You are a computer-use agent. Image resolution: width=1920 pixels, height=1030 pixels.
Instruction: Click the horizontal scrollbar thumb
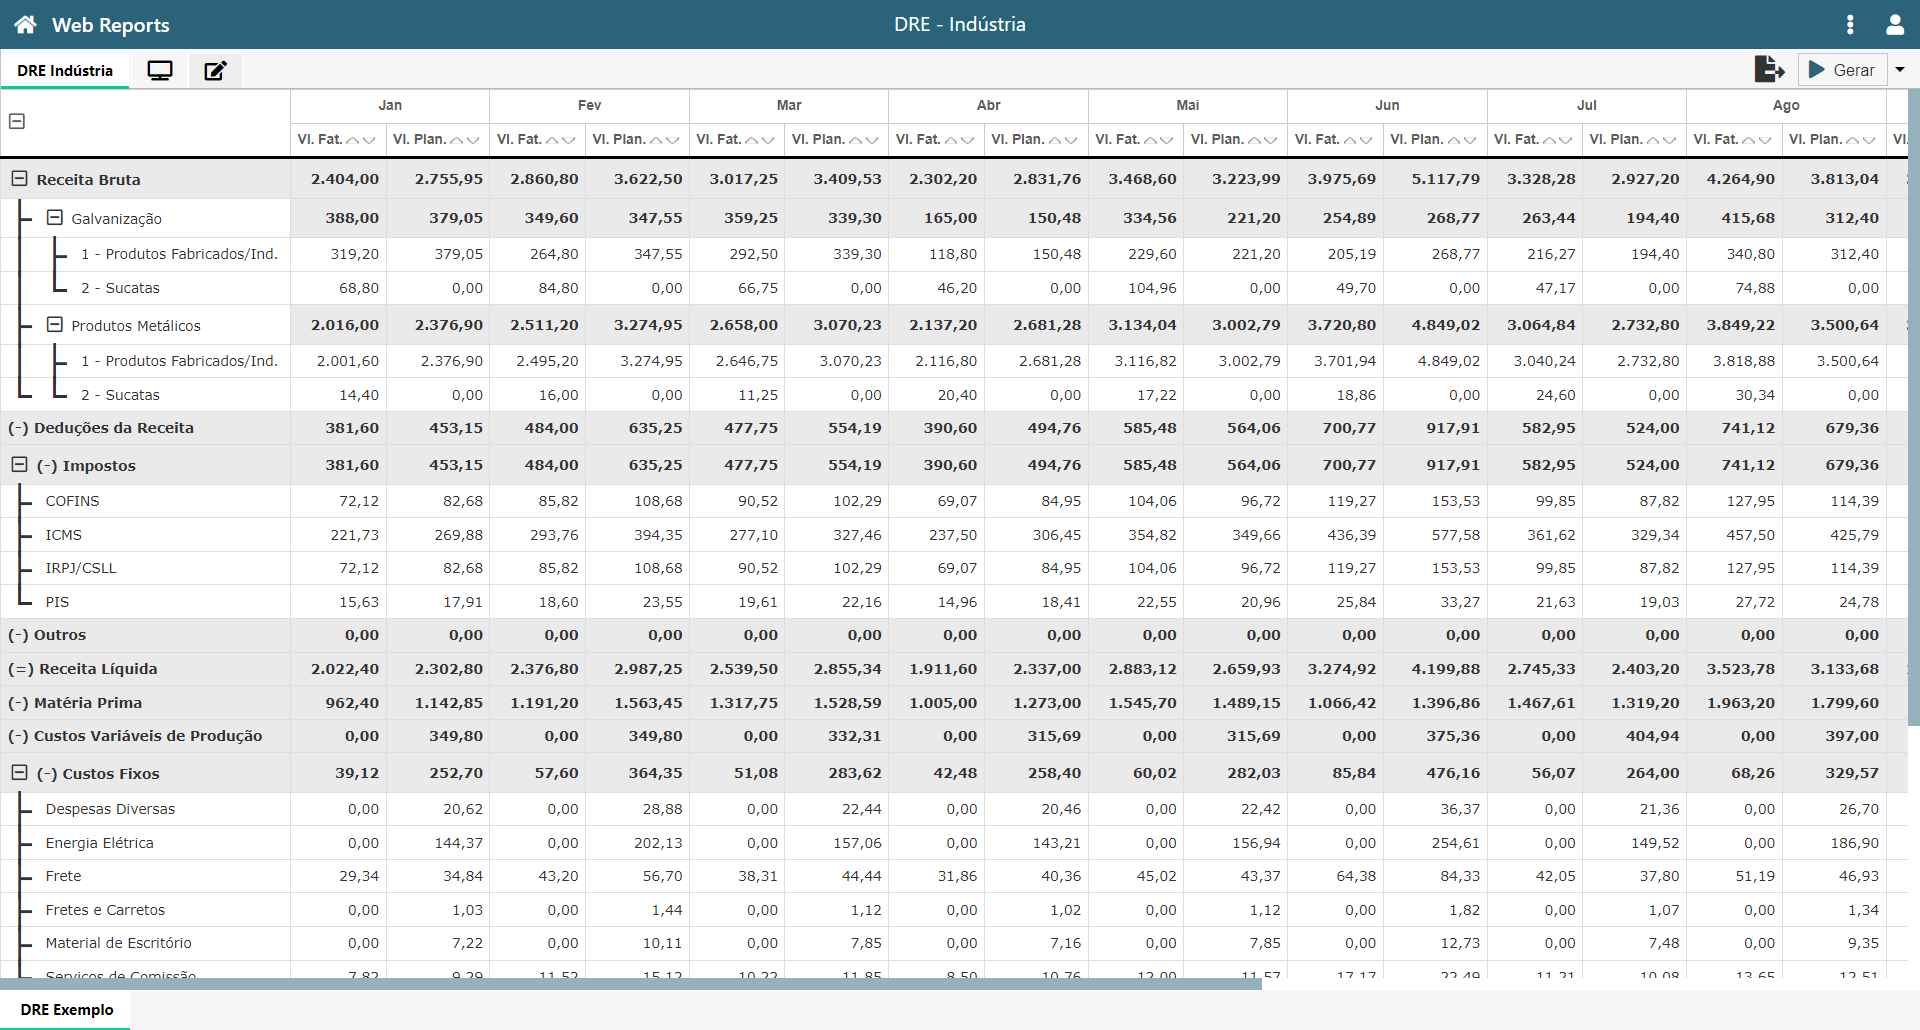click(x=631, y=984)
